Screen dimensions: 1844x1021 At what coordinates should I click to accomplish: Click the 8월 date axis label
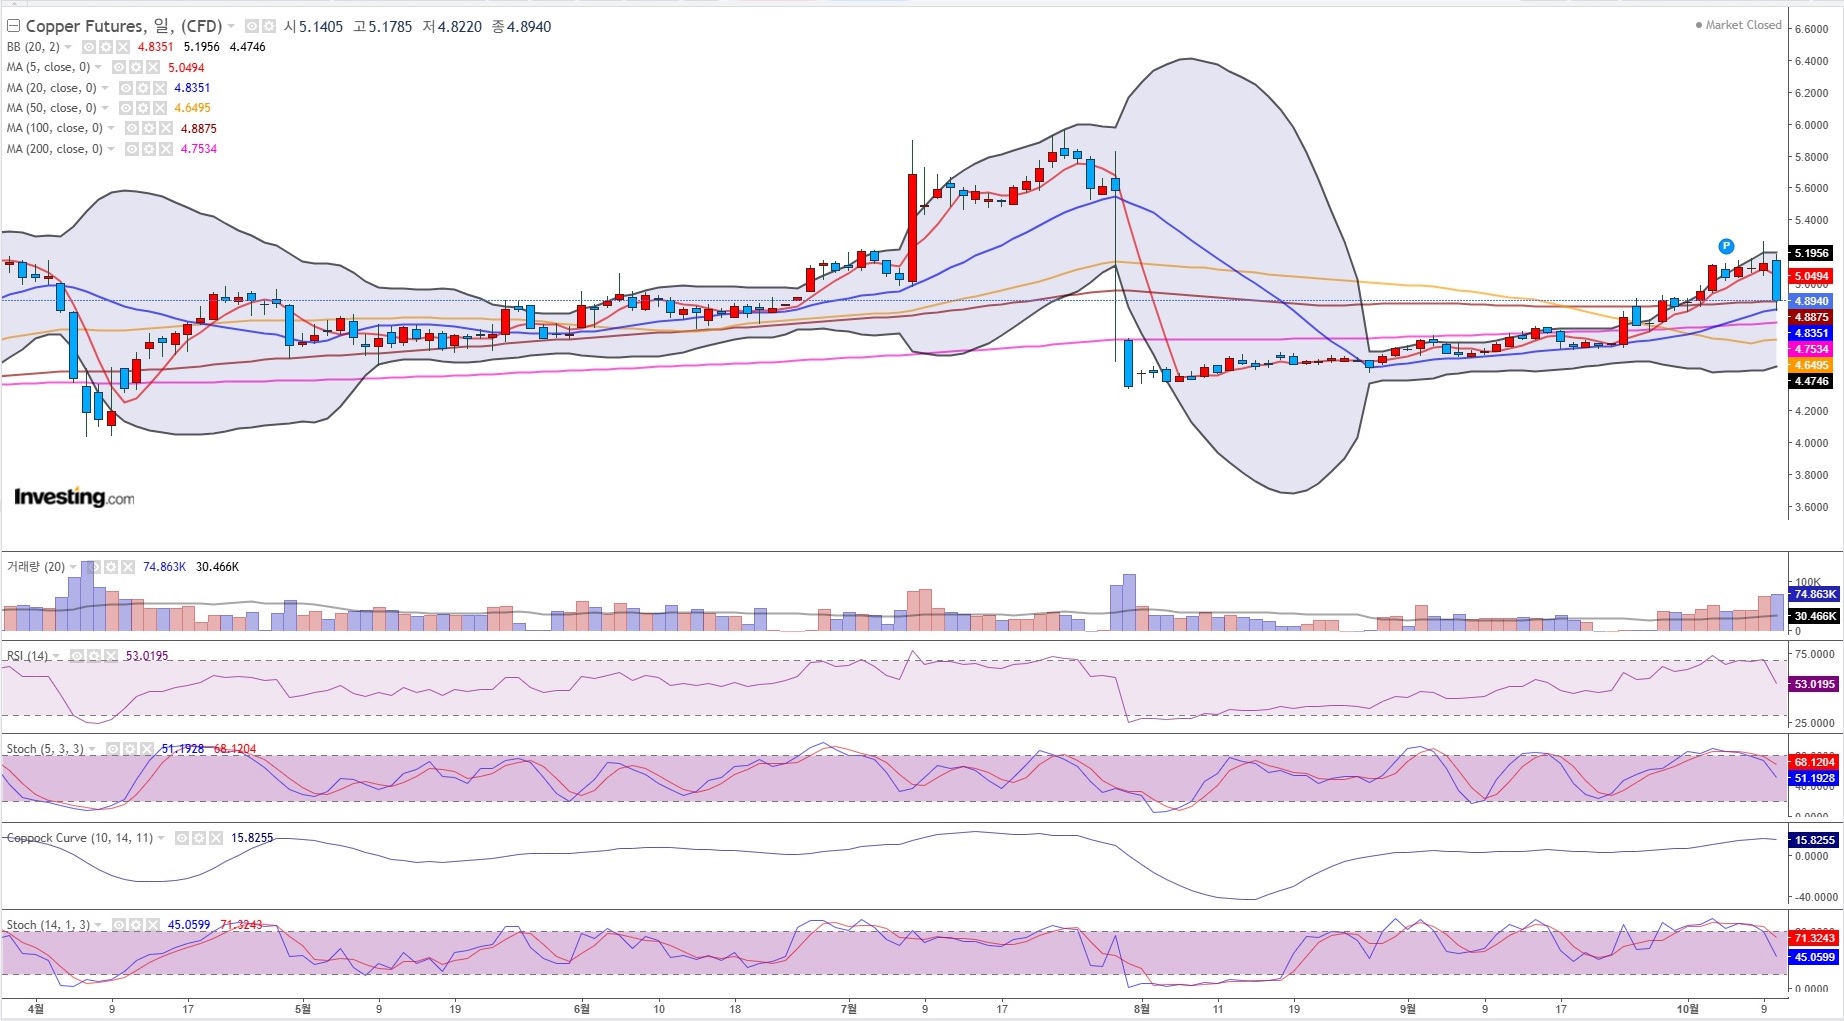1142,1009
